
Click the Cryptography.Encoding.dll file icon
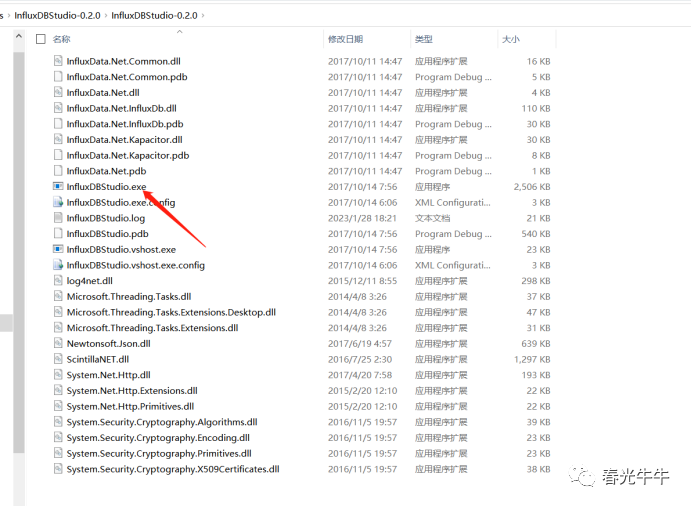click(x=58, y=438)
